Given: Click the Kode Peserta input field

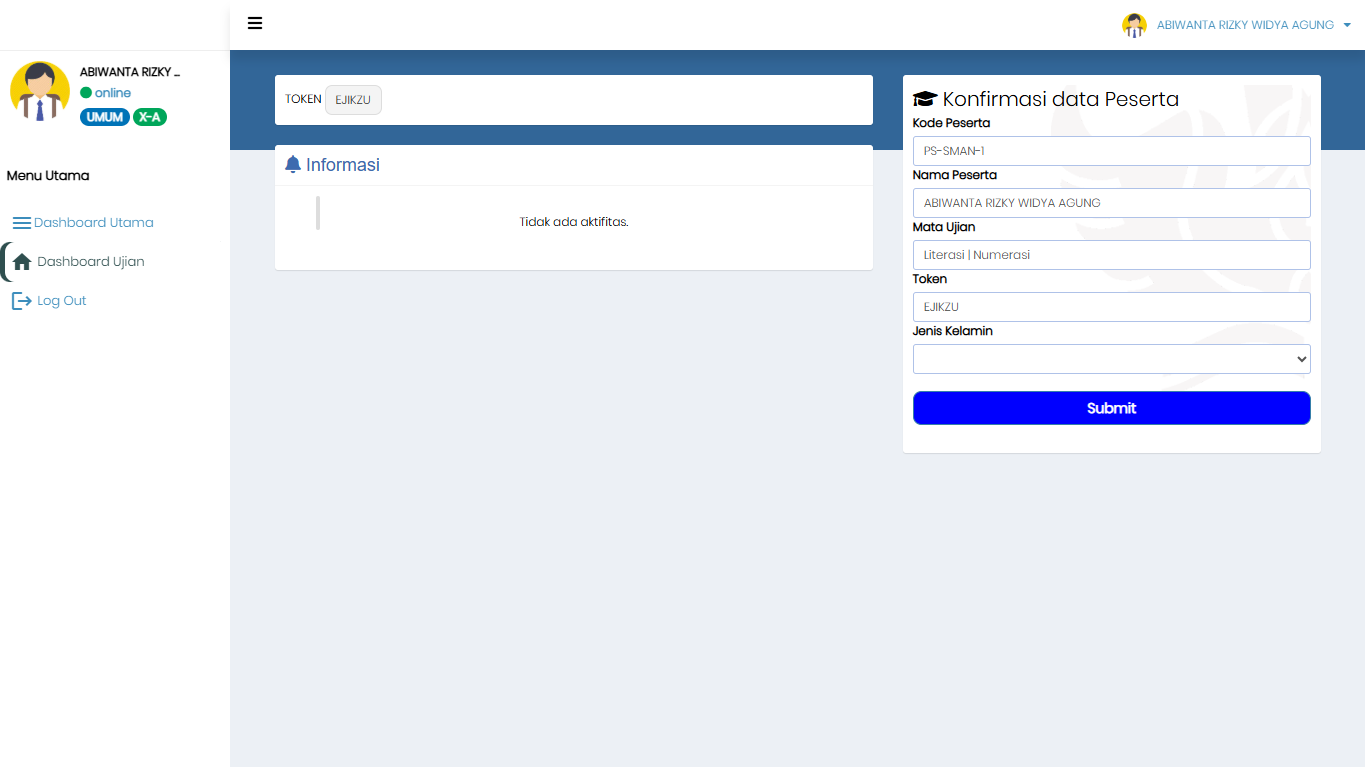Looking at the screenshot, I should coord(1111,151).
